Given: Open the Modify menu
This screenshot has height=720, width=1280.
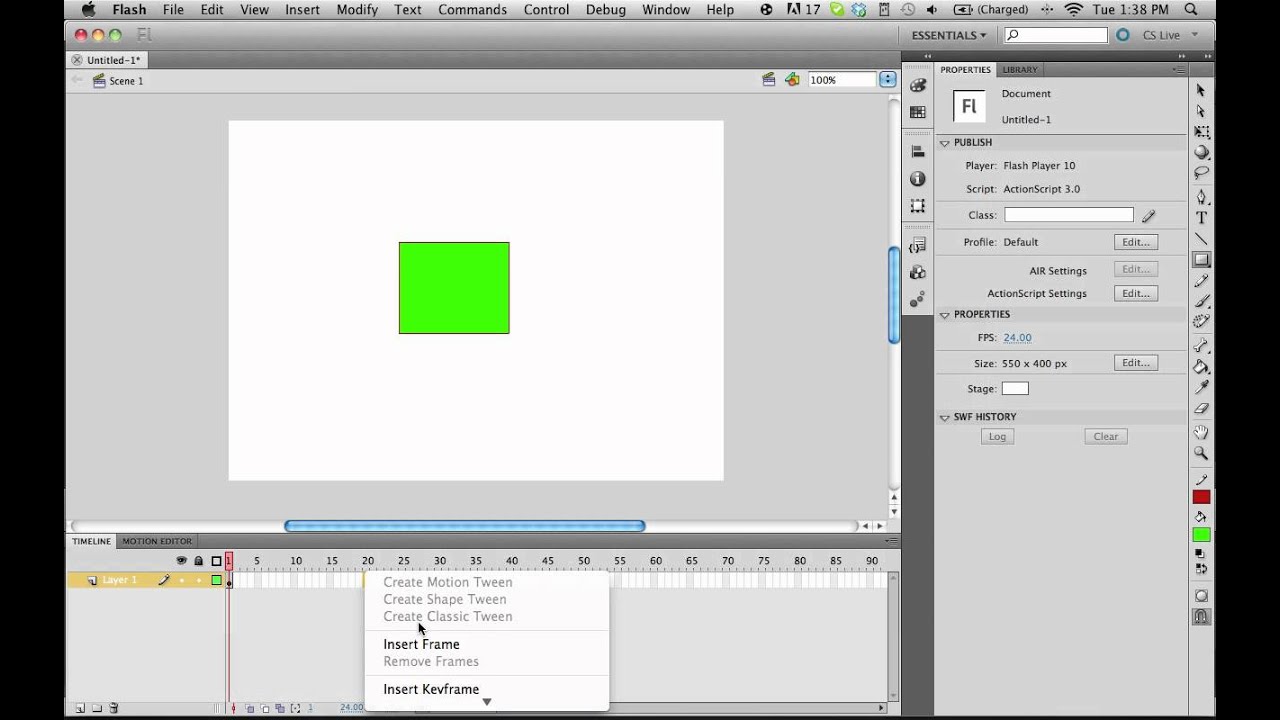Looking at the screenshot, I should tap(357, 10).
